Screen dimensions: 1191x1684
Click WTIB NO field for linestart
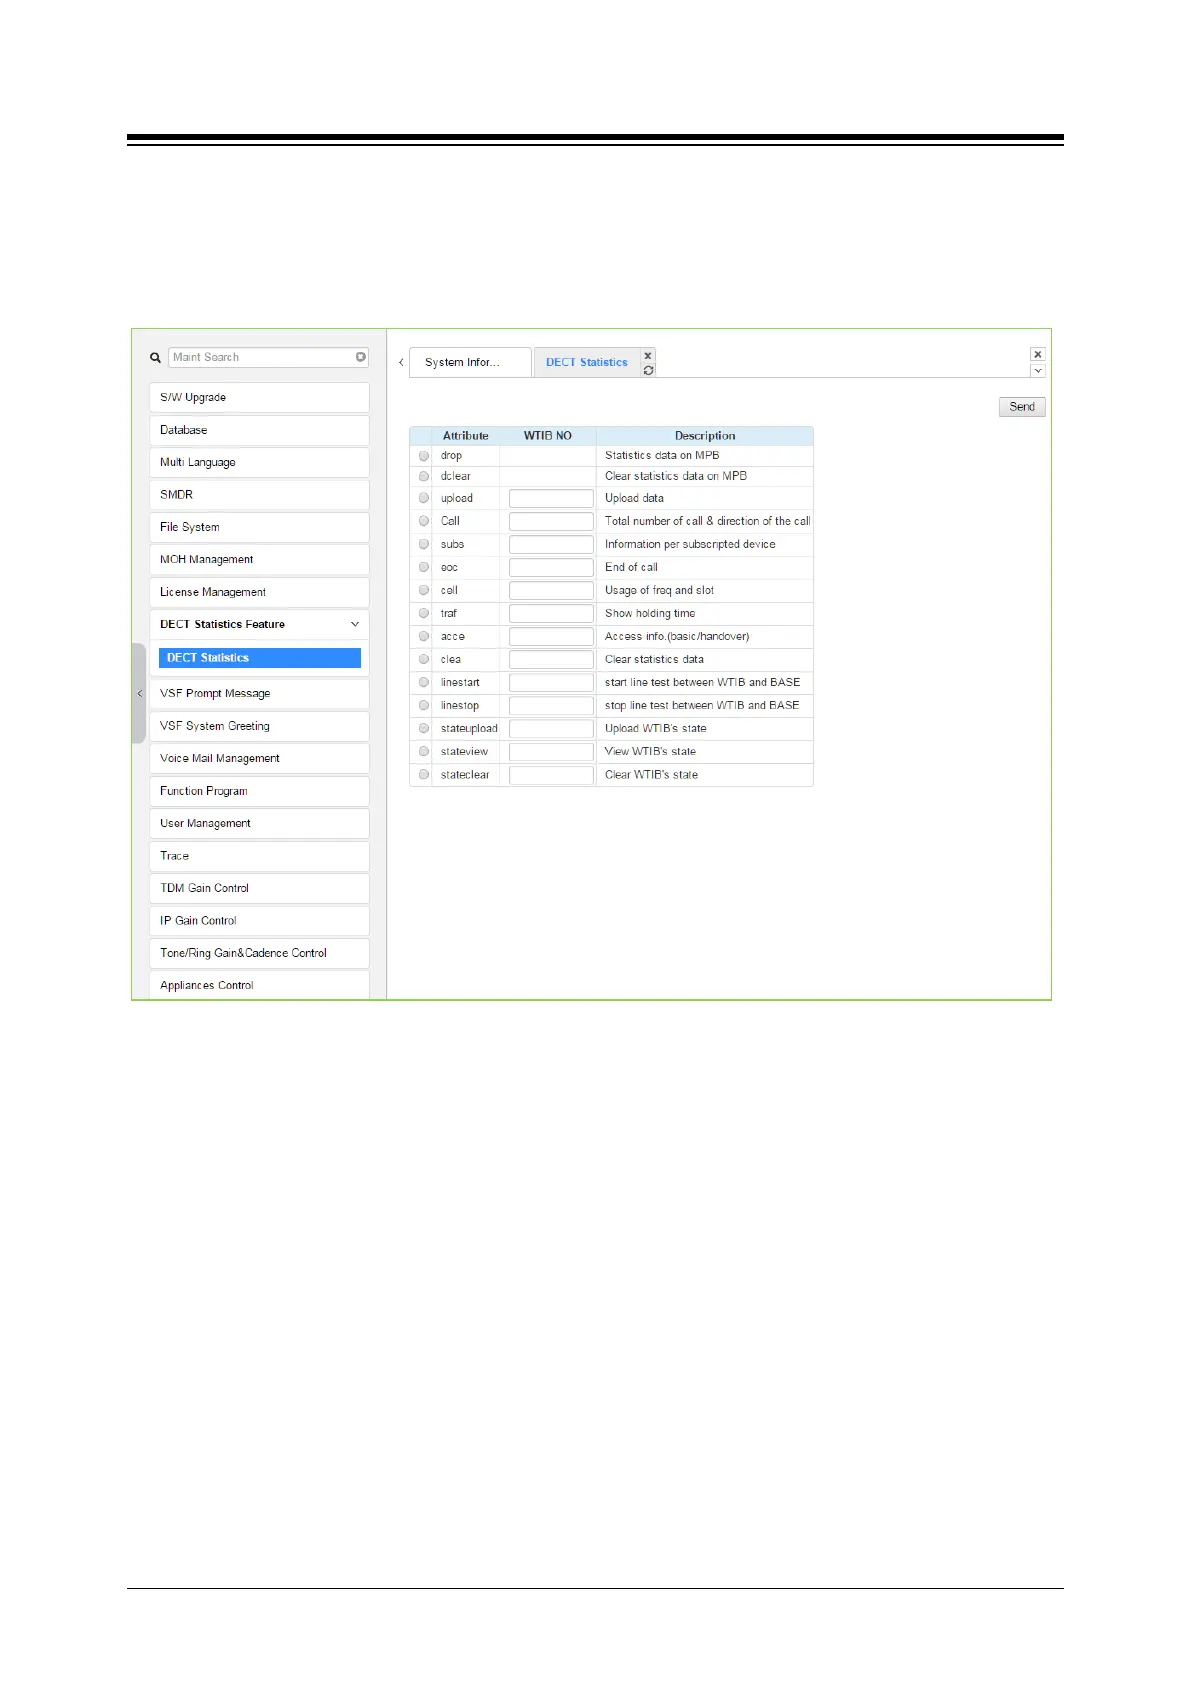[551, 682]
